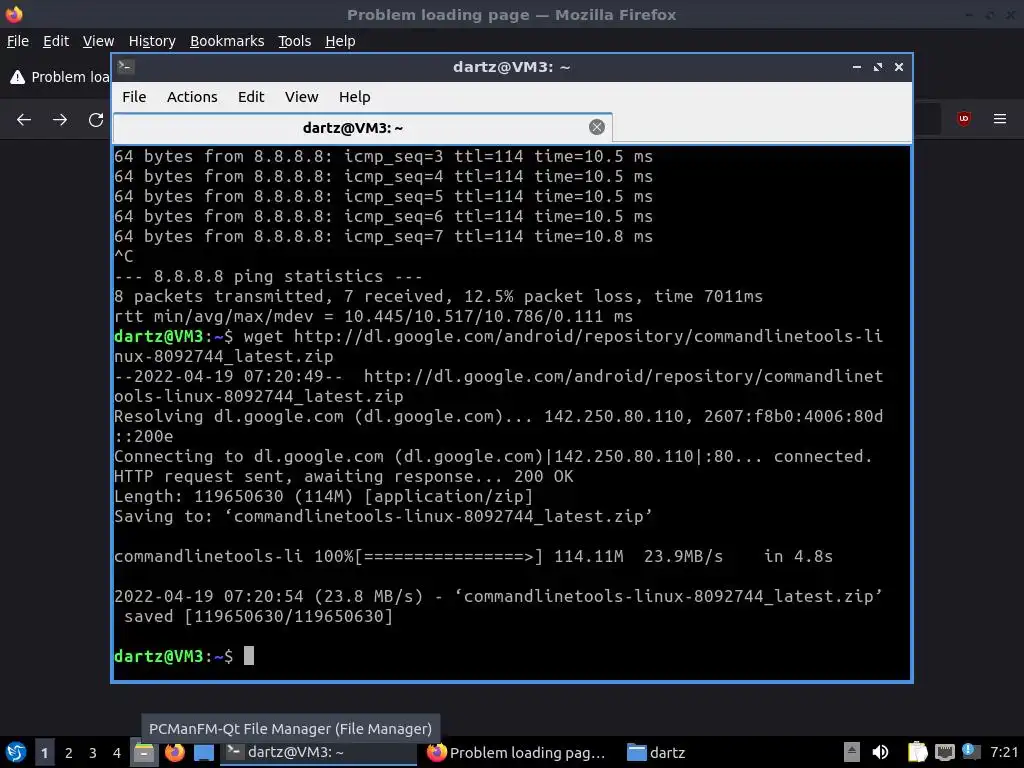The width and height of the screenshot is (1024, 768).
Task: Click the terminal prompt cursor line
Action: (x=184, y=656)
